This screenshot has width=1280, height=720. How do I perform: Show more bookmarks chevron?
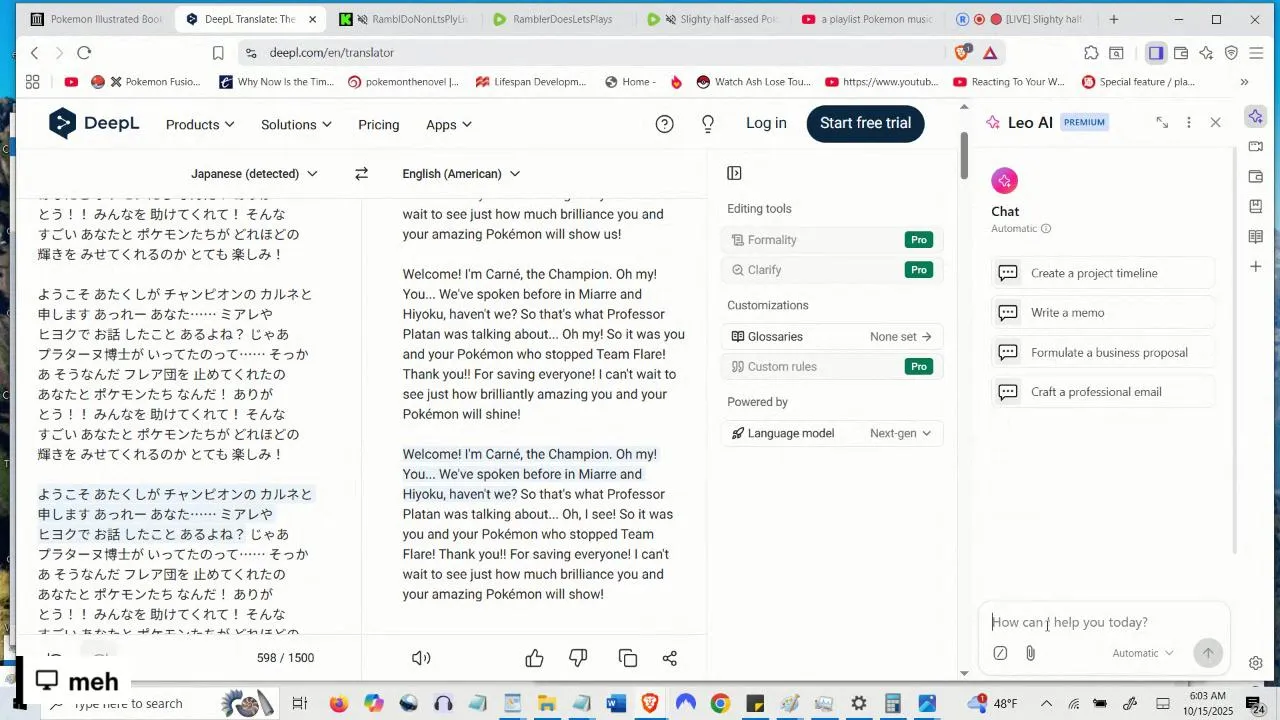click(1244, 82)
